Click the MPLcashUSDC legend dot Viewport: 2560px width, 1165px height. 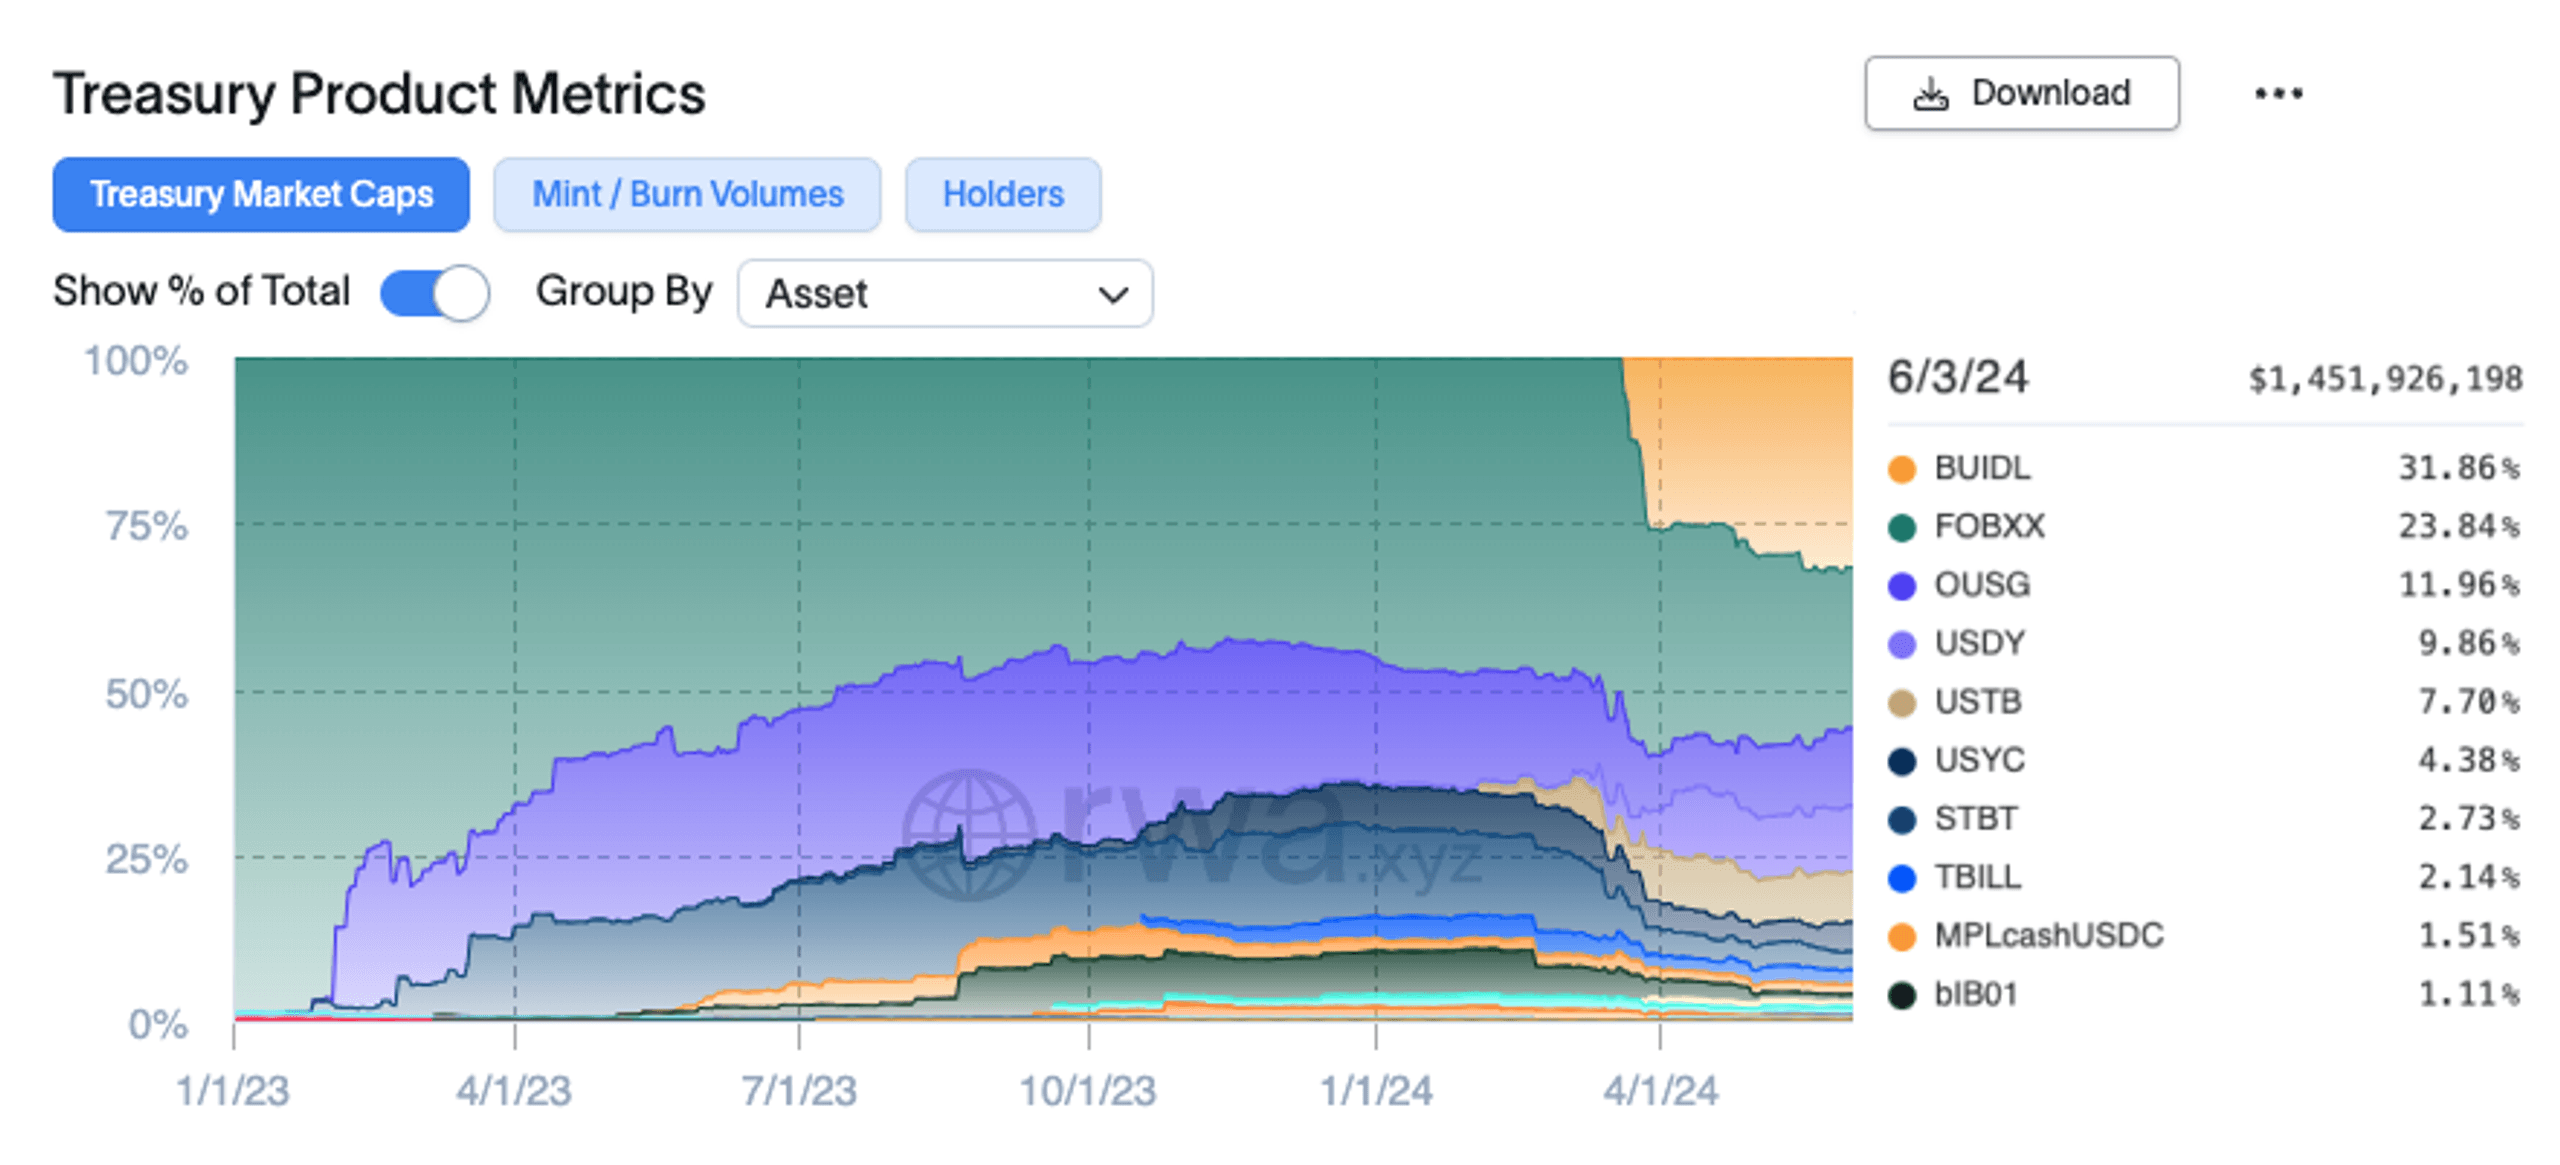pos(1901,937)
